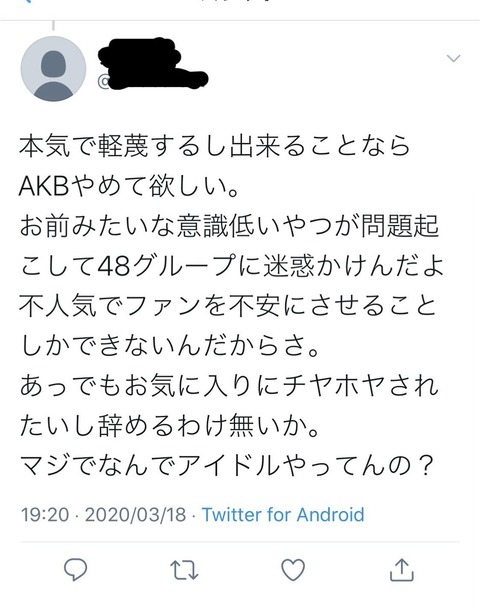Image resolution: width=480 pixels, height=608 pixels.
Task: Click the 2020/03/18 date text
Action: 135,515
